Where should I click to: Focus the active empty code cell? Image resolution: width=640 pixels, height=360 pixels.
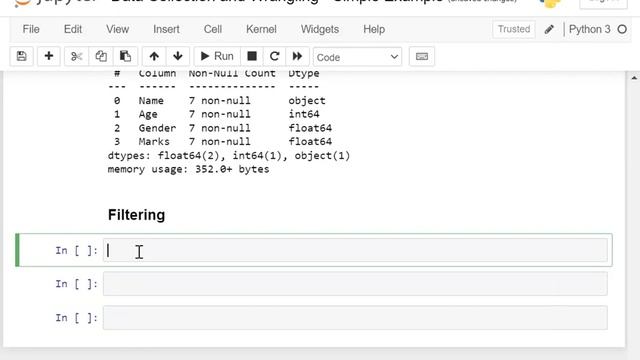click(355, 250)
